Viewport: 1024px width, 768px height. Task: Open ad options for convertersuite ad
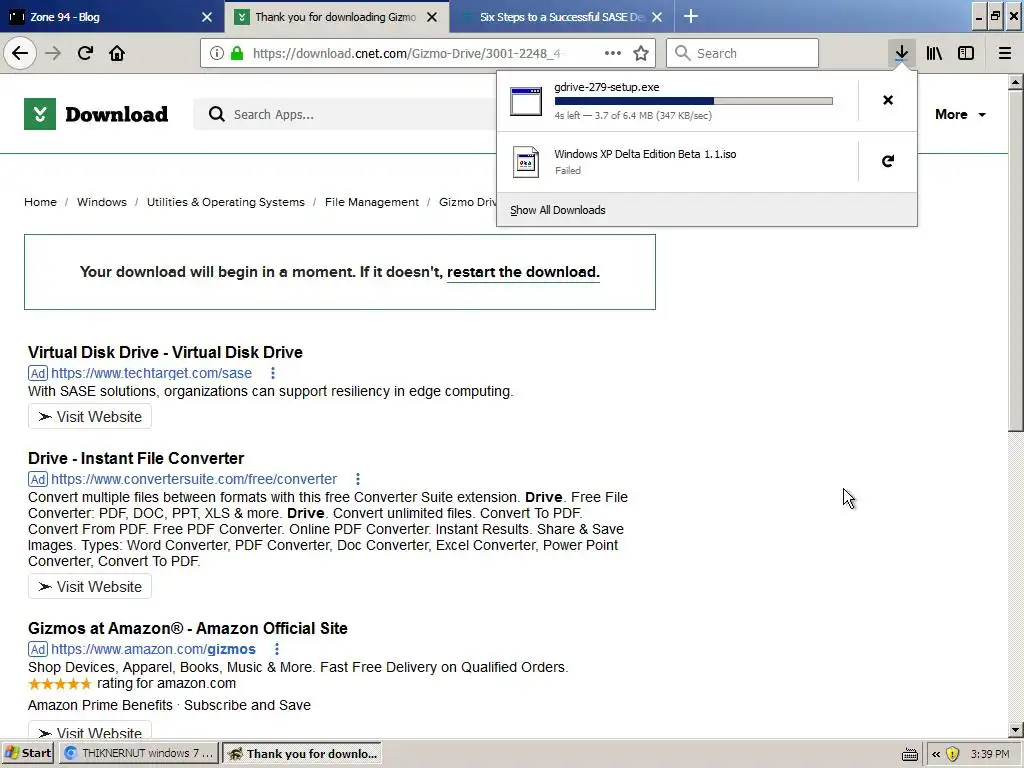point(358,479)
